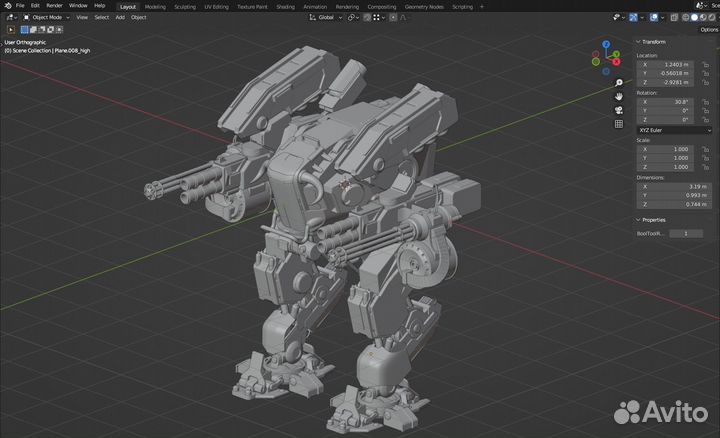This screenshot has height=438, width=720.
Task: Toggle proportional editing button
Action: (x=393, y=17)
